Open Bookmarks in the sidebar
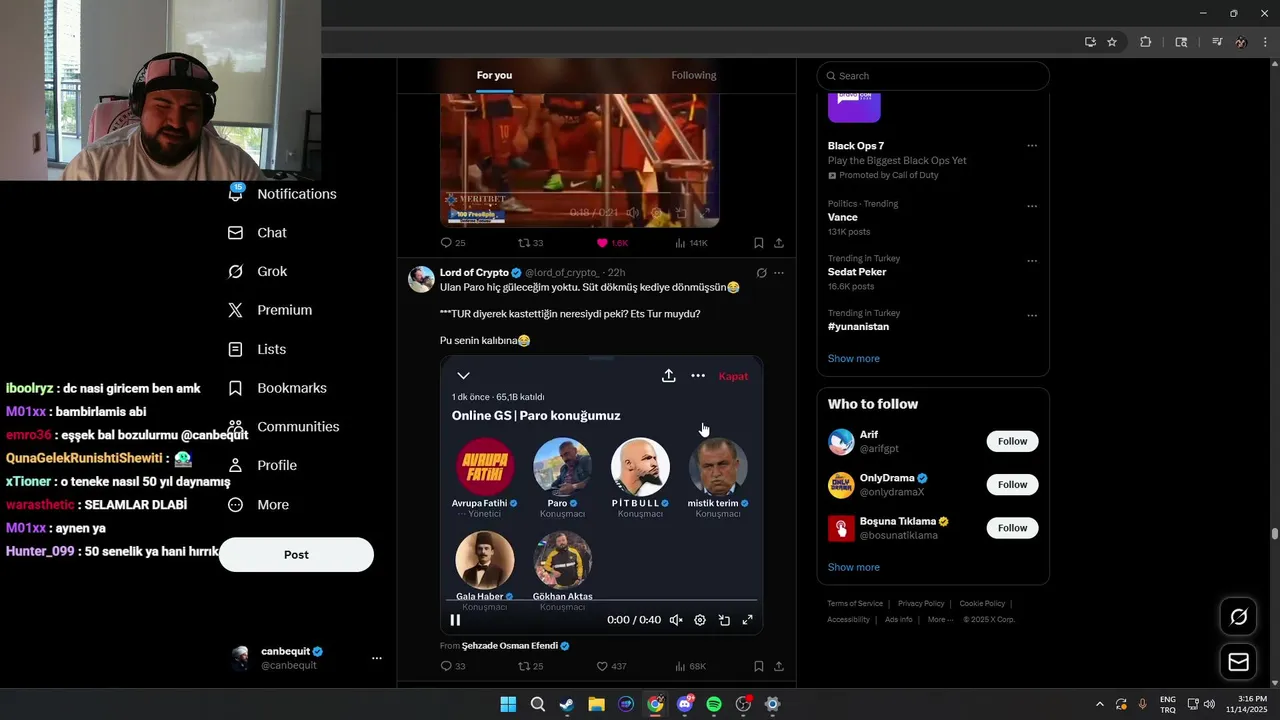This screenshot has height=720, width=1280. (277, 388)
